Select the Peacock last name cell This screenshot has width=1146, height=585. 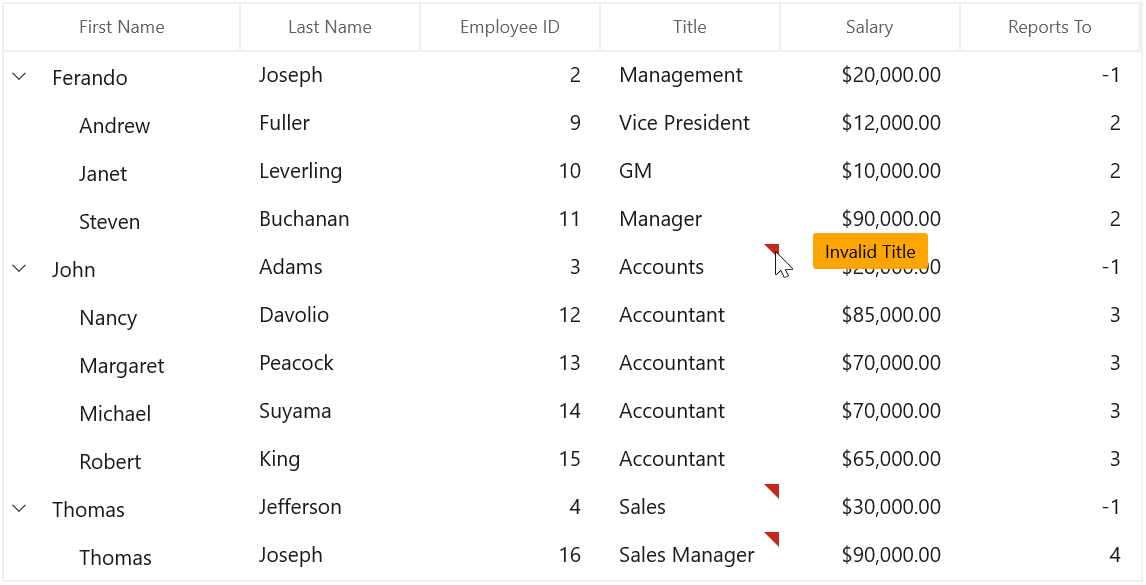[330, 363]
